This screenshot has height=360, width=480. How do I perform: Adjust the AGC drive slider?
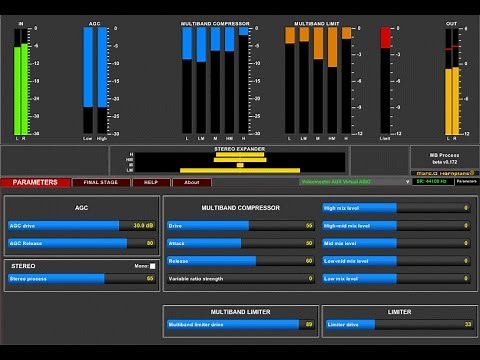(82, 226)
